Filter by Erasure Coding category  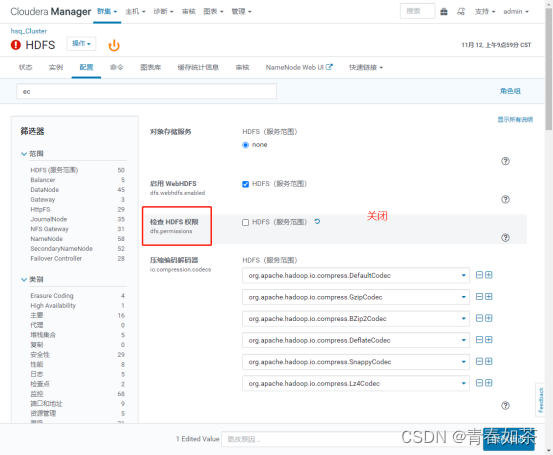[52, 296]
